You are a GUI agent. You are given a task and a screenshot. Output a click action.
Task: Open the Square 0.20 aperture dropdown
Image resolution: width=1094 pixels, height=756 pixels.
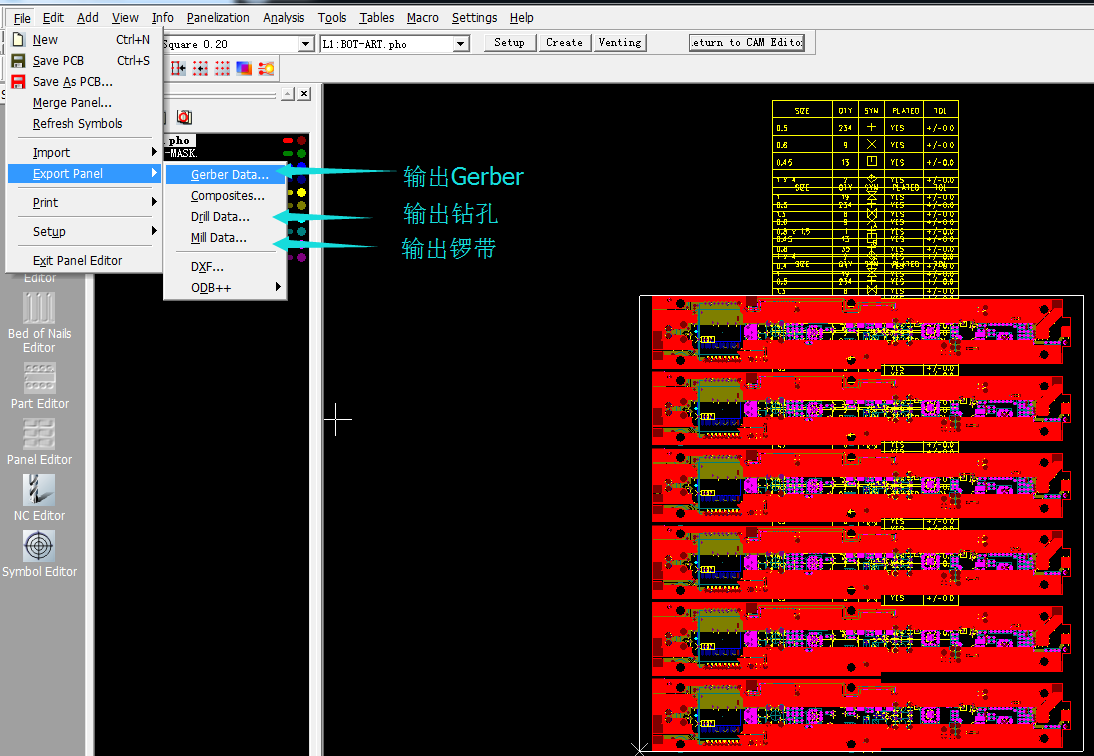(x=306, y=44)
